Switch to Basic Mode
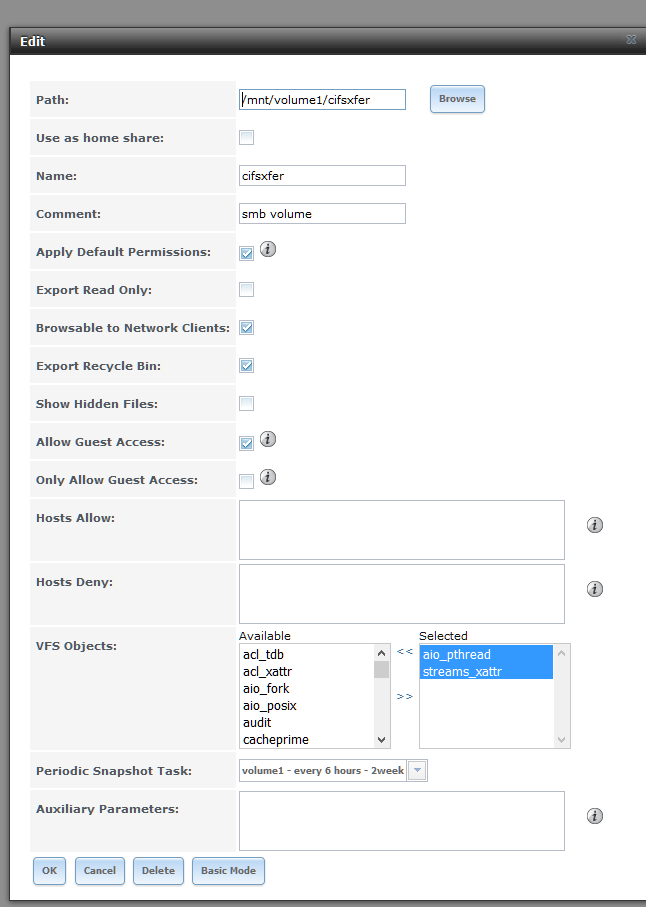646x907 pixels. [x=228, y=871]
